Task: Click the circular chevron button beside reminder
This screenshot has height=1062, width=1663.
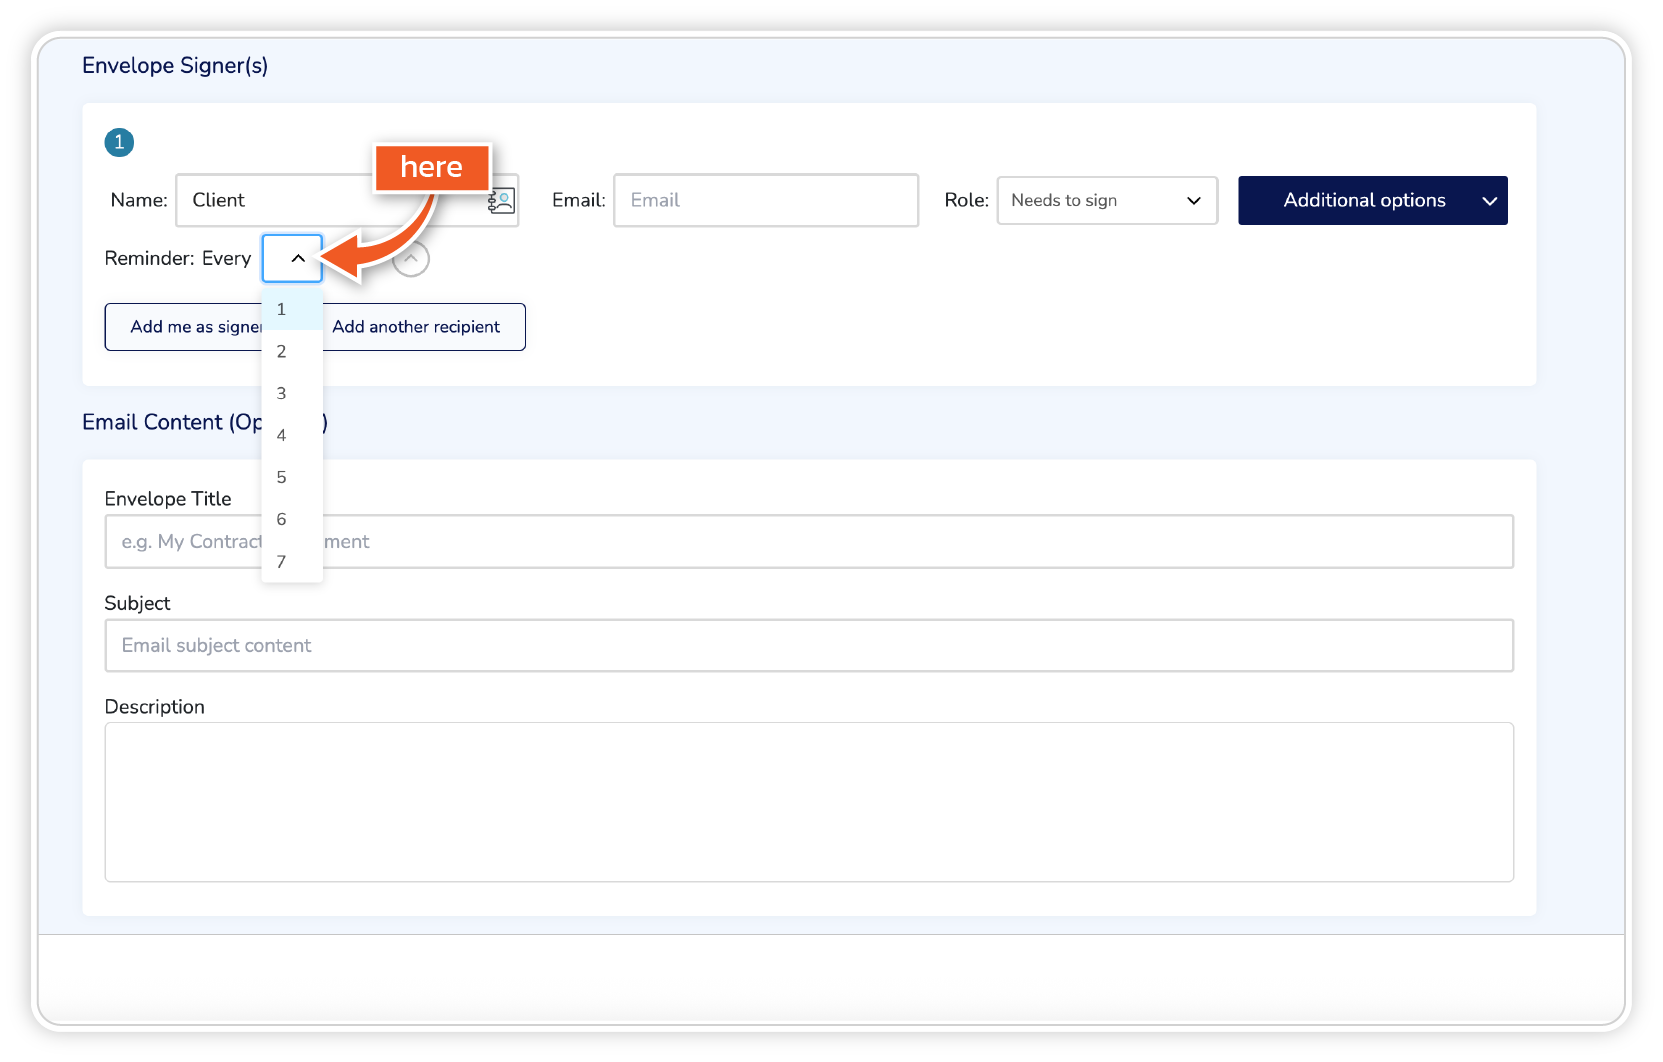Action: point(411,258)
